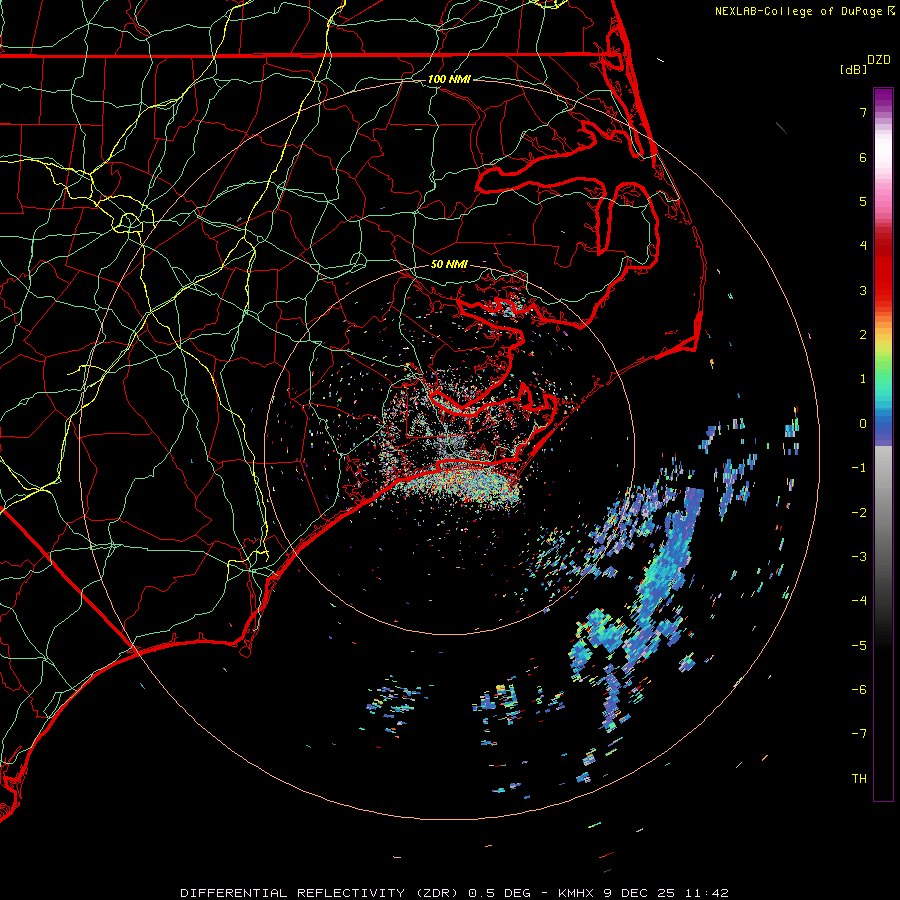The image size is (900, 900).
Task: Click the 6 value on the color scale
Action: pyautogui.click(x=863, y=157)
